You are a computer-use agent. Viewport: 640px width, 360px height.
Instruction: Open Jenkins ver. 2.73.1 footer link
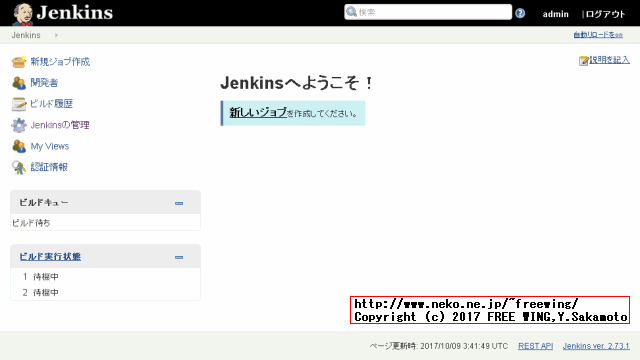click(x=596, y=346)
